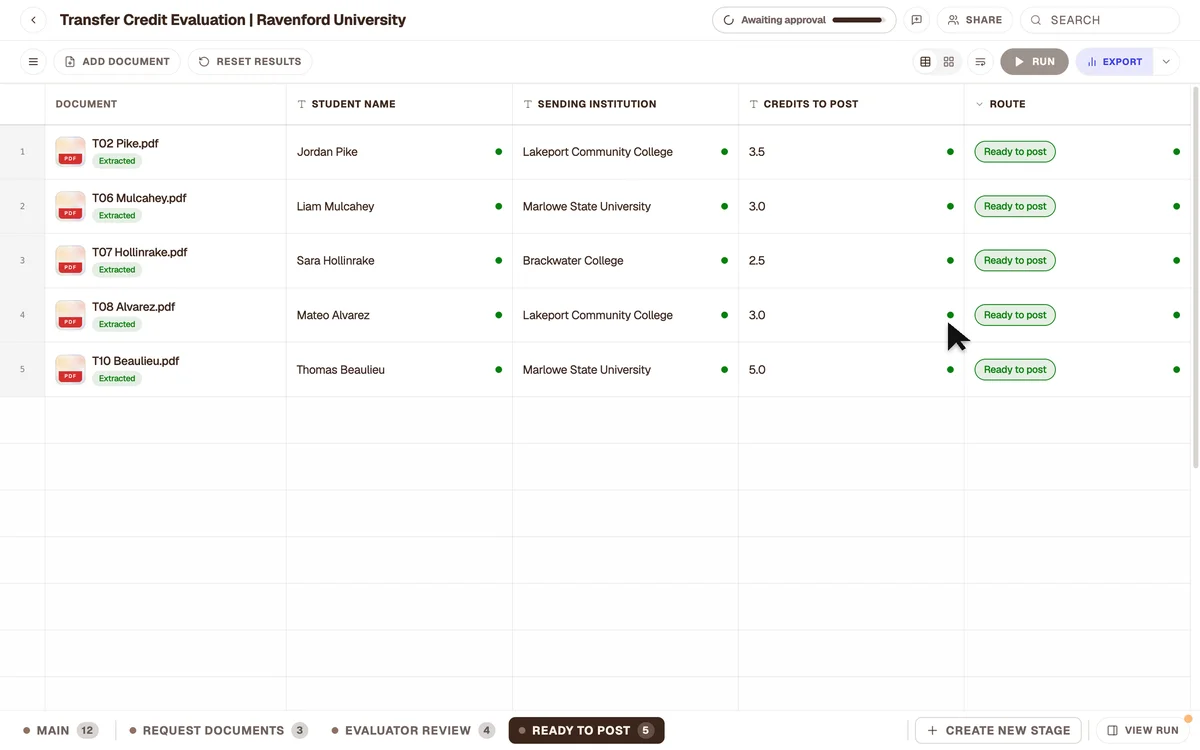Switch to table view layout
This screenshot has height=750, width=1200.
925,62
